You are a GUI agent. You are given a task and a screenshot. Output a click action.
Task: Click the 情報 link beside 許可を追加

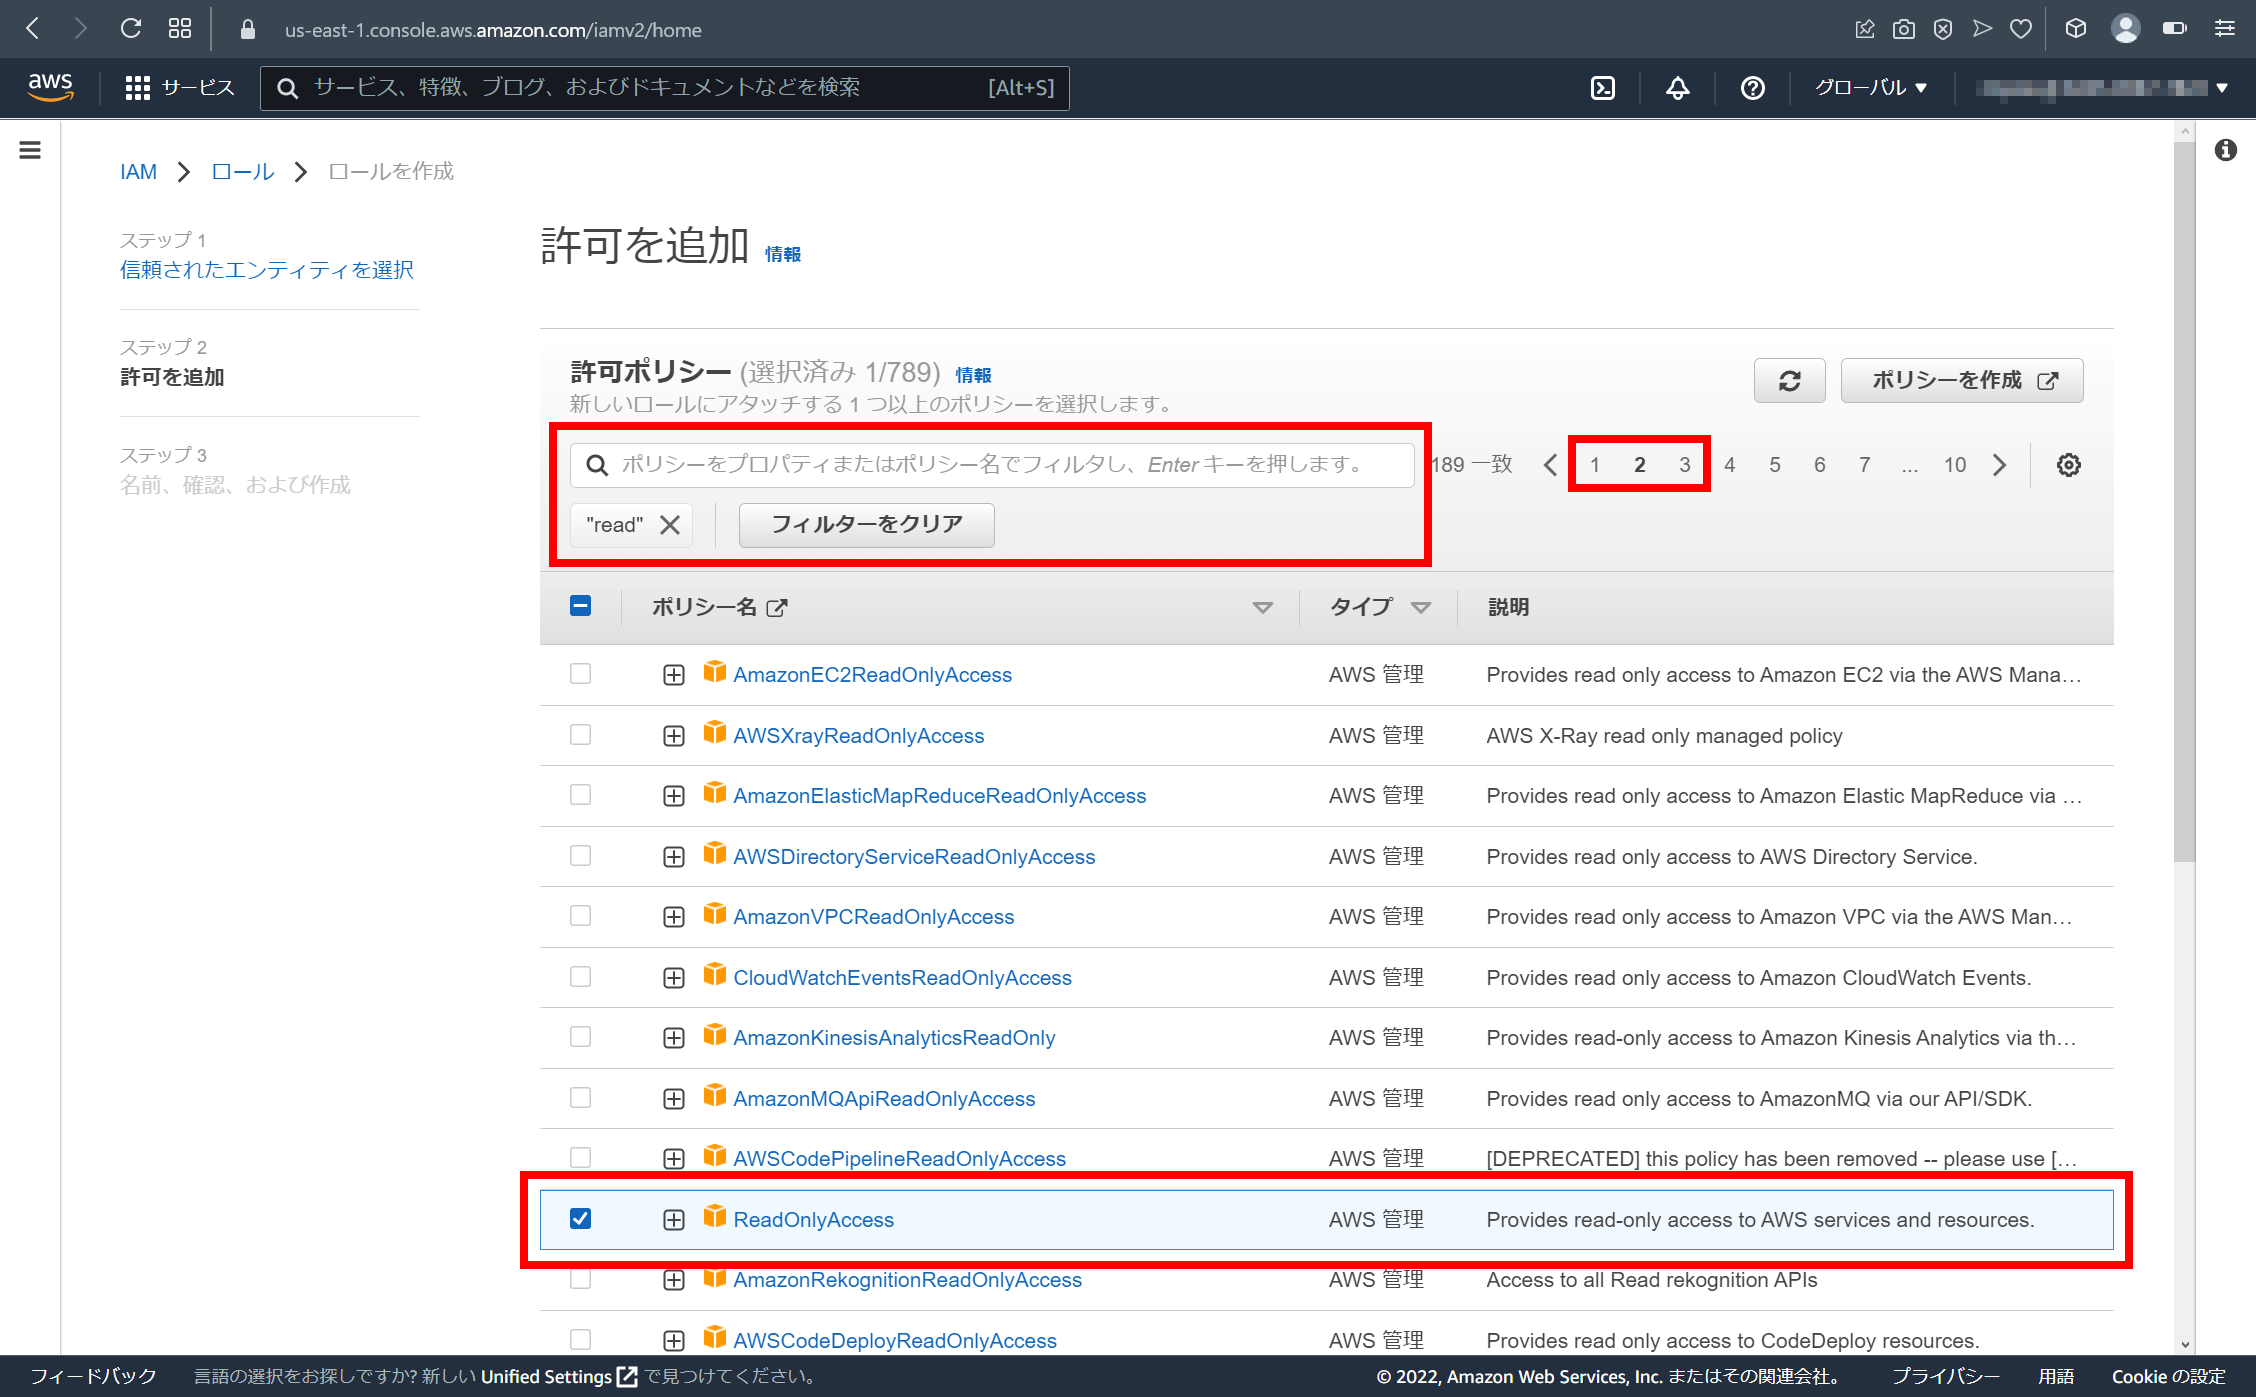point(783,254)
